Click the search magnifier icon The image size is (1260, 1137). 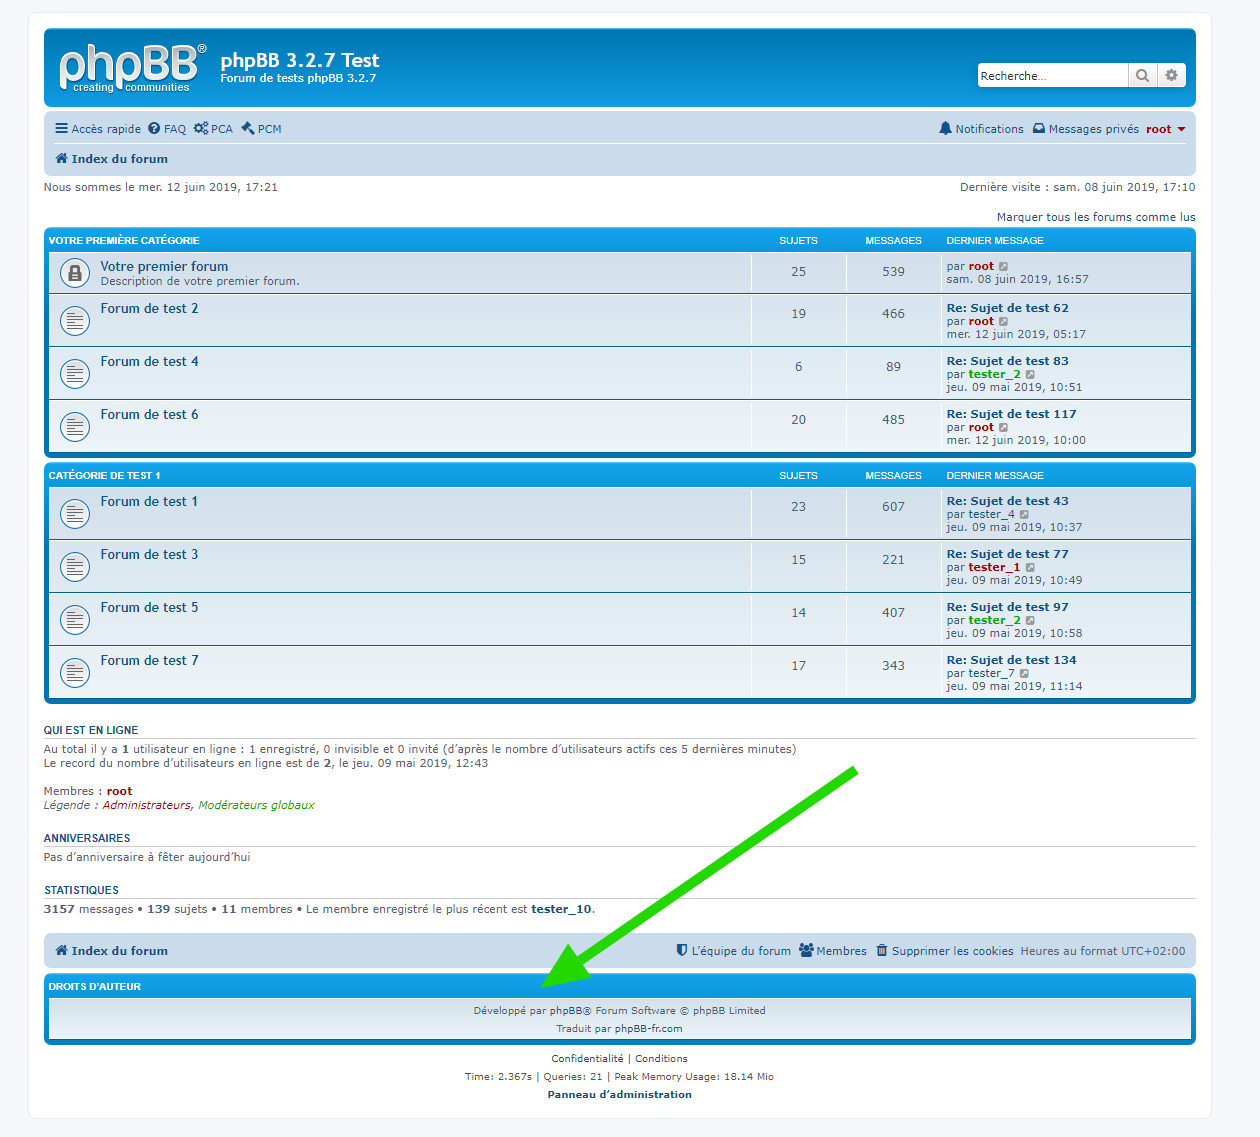(x=1142, y=76)
